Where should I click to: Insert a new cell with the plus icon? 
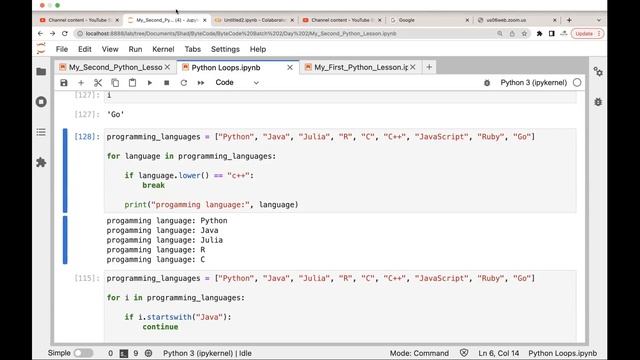point(81,83)
